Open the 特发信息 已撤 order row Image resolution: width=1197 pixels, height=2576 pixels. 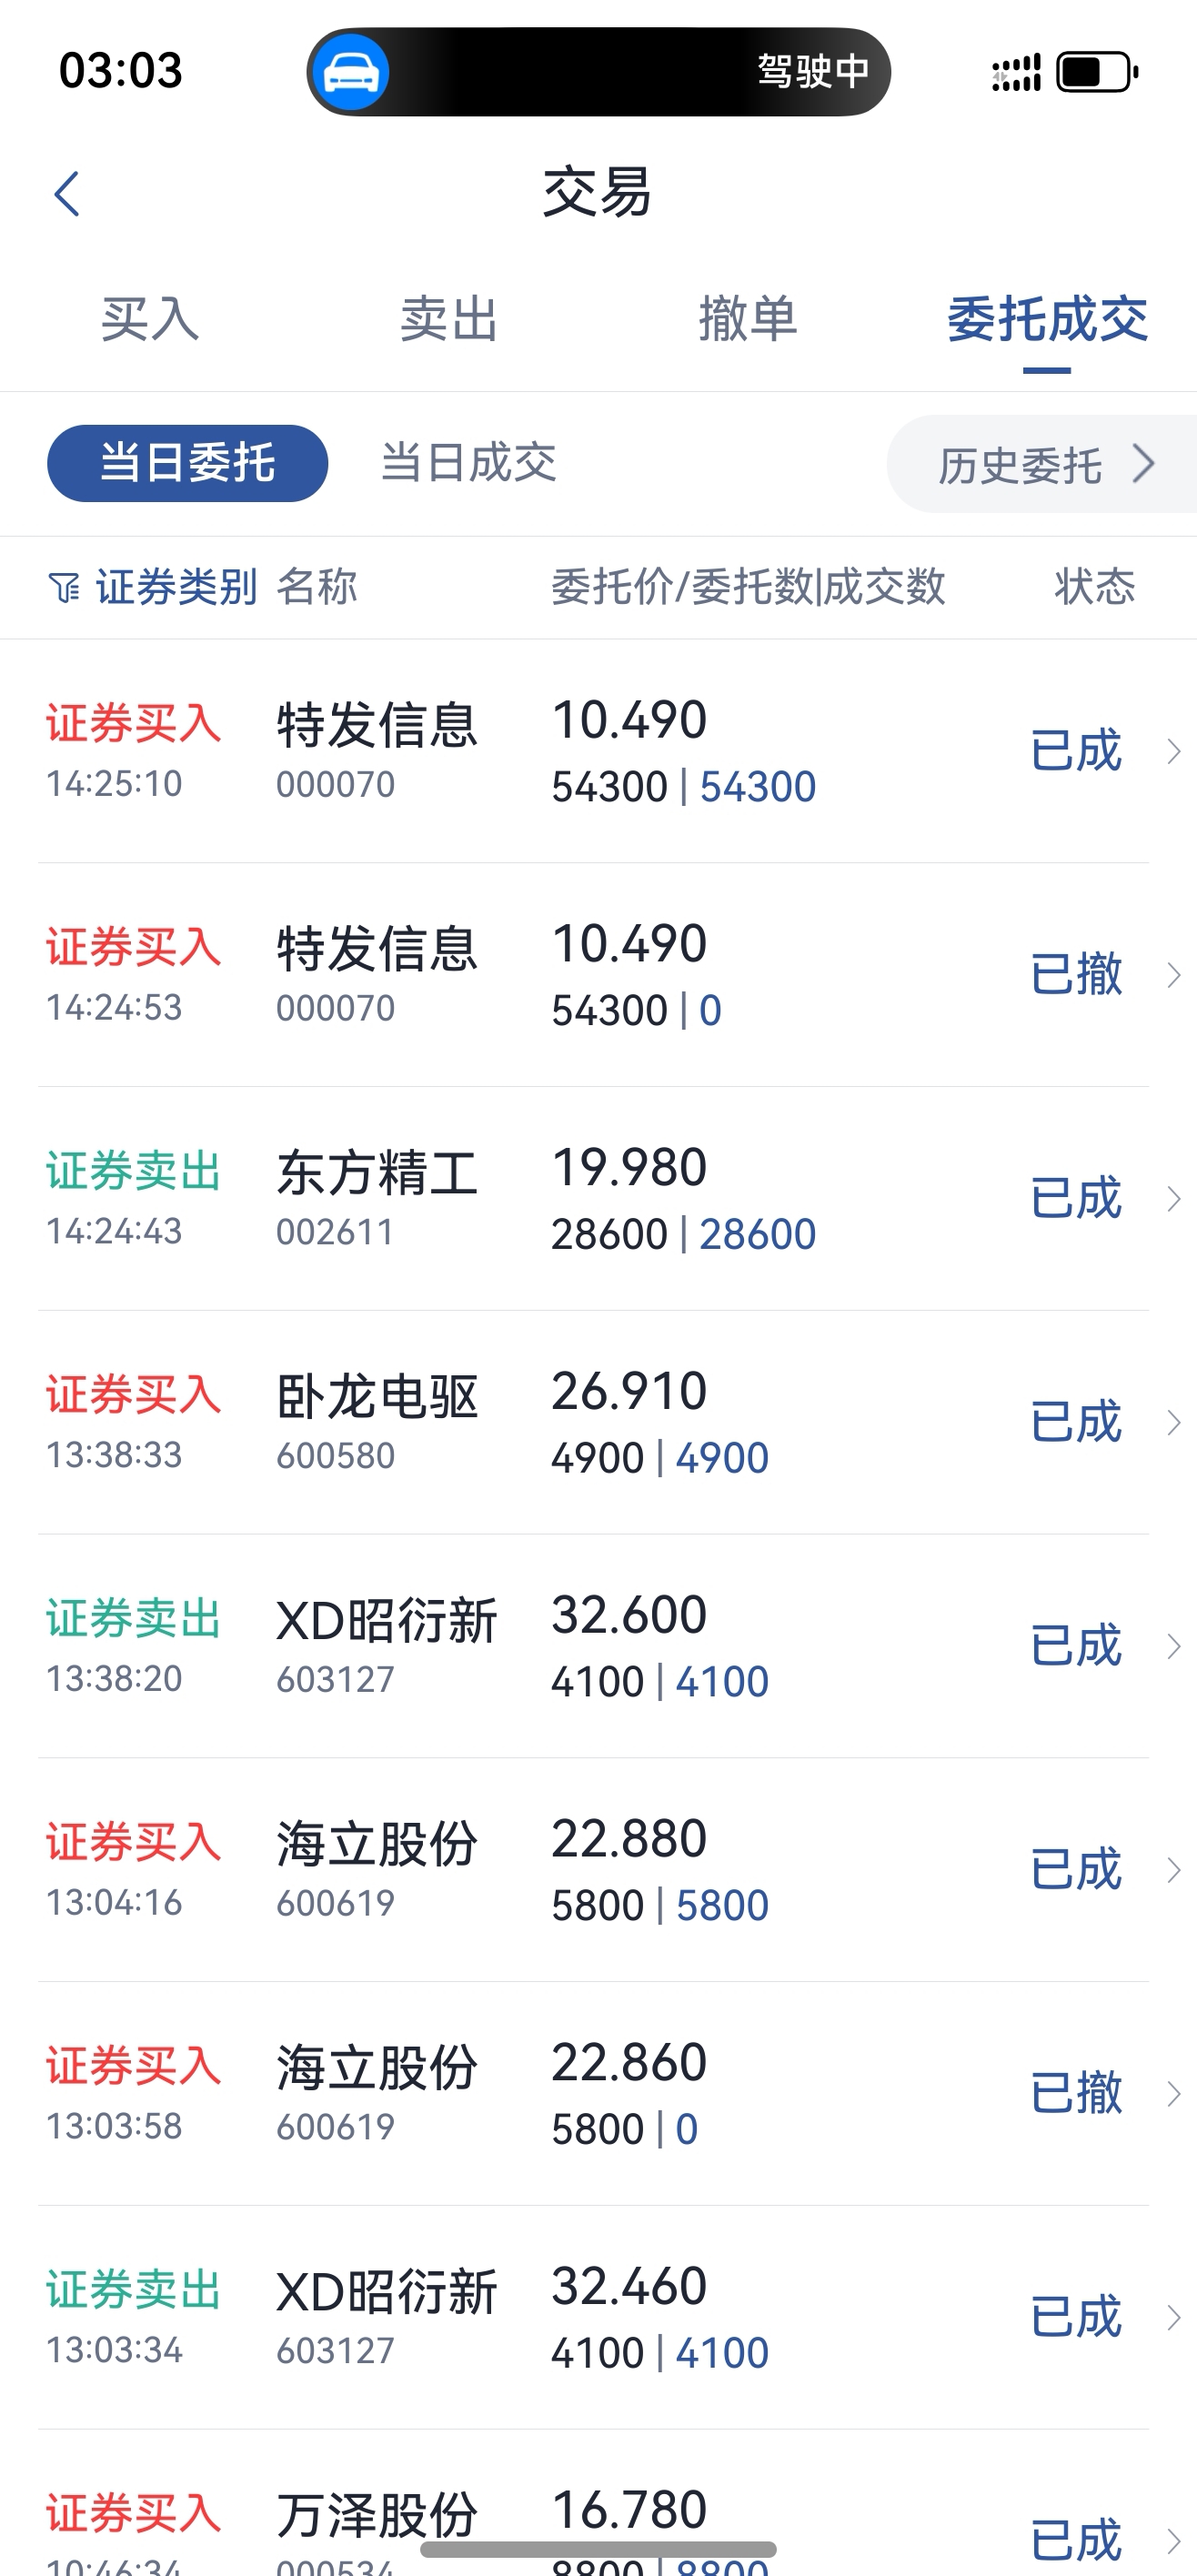point(598,975)
